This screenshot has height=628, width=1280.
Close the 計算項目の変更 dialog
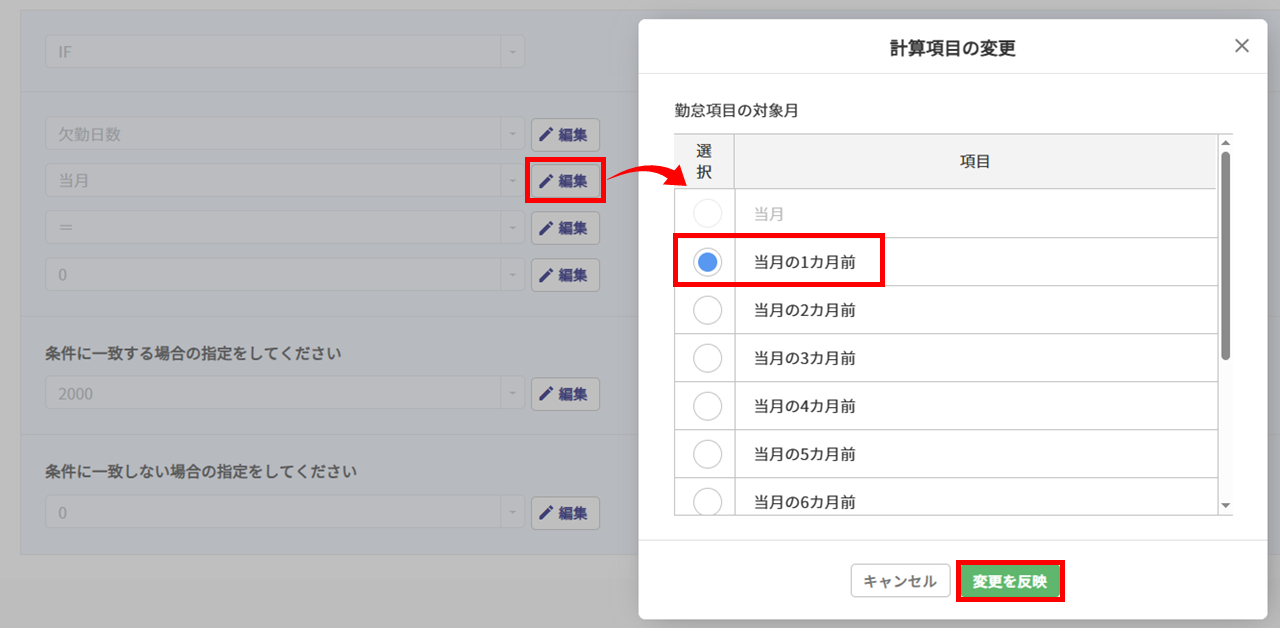(x=1242, y=46)
